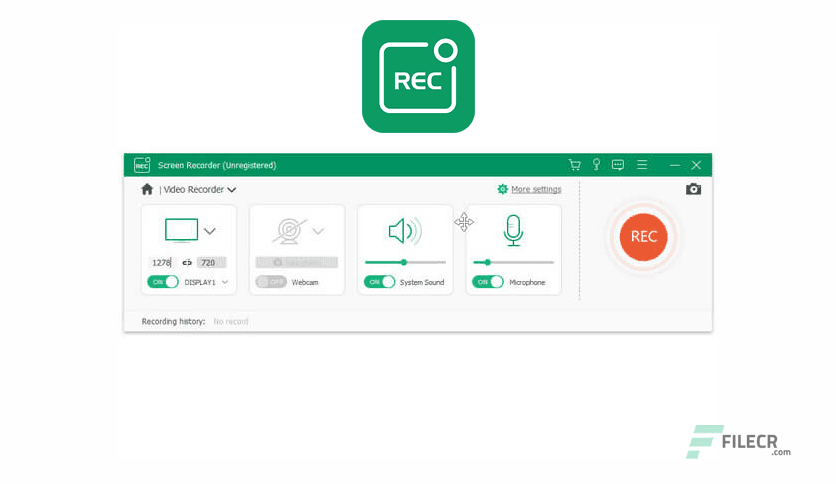This screenshot has height=484, width=836.
Task: Click the disabled webcam icon
Action: click(290, 231)
